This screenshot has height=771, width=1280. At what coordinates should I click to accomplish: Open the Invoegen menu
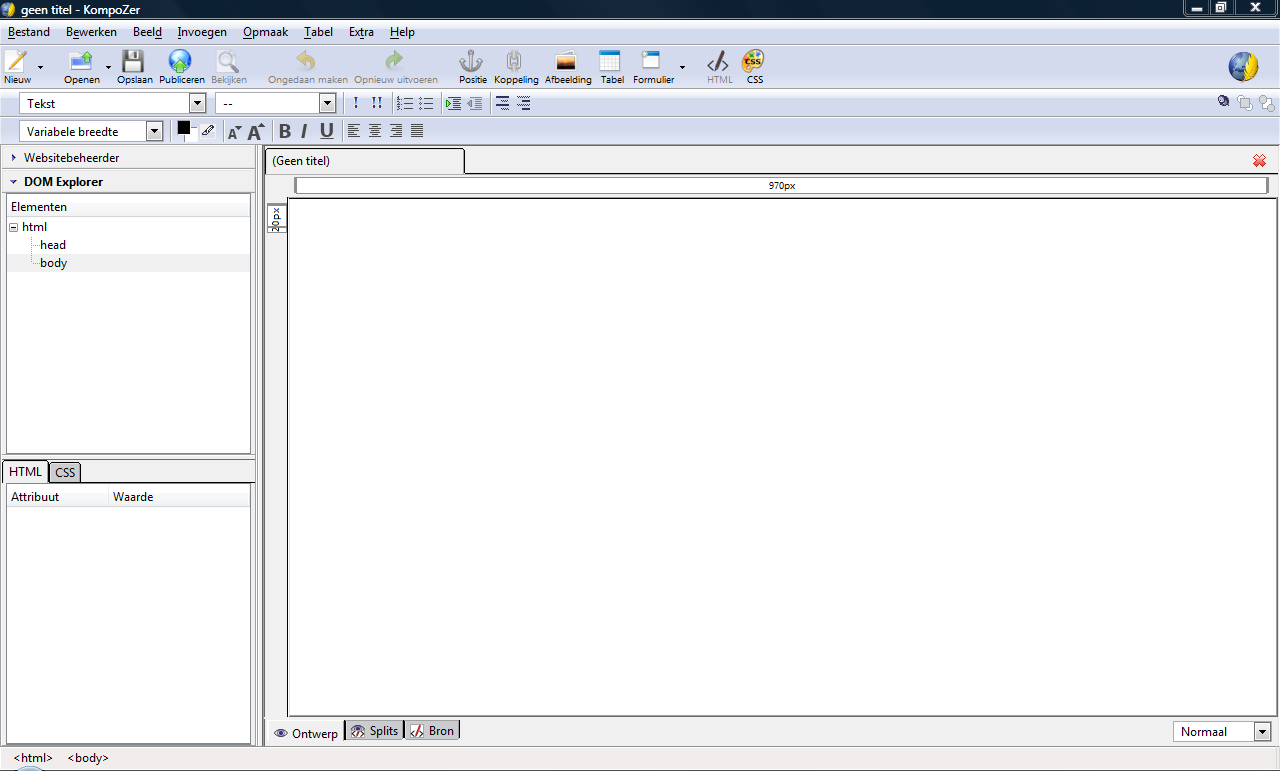pos(202,32)
